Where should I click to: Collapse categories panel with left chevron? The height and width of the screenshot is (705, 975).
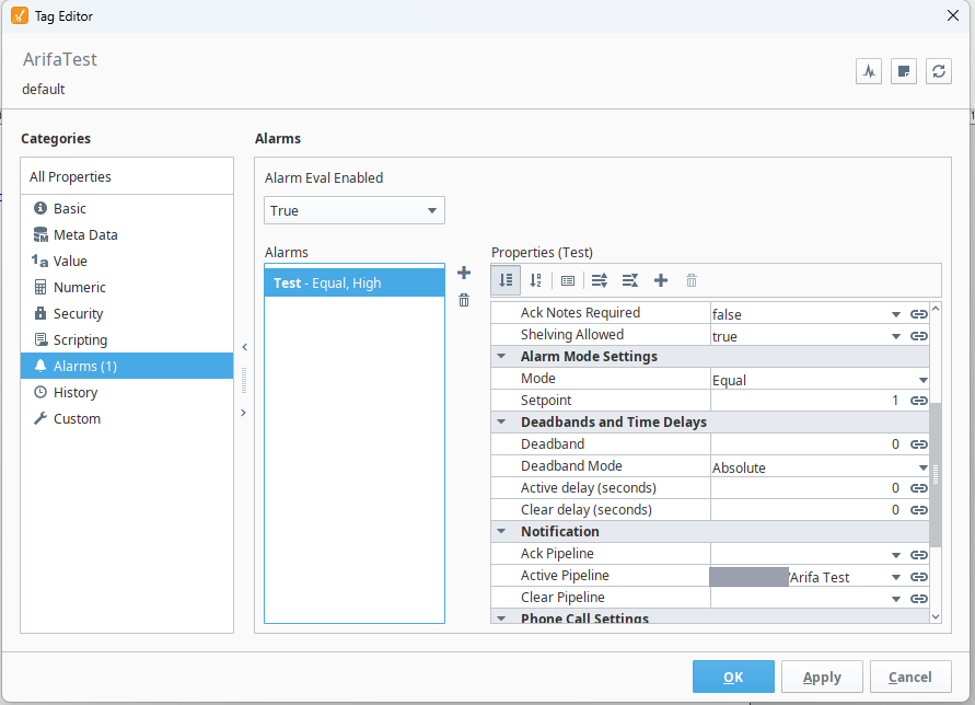click(244, 347)
